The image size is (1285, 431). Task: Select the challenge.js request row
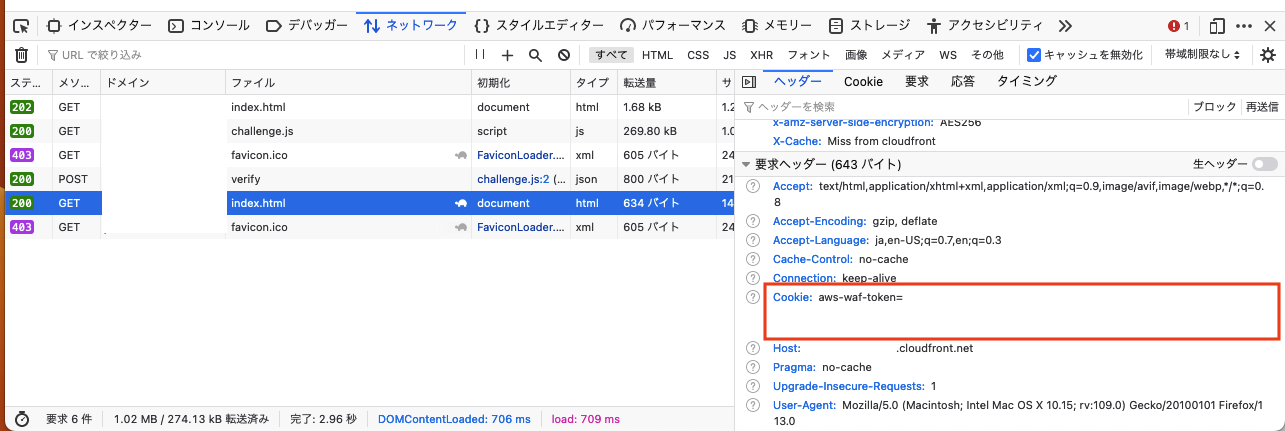[368, 131]
